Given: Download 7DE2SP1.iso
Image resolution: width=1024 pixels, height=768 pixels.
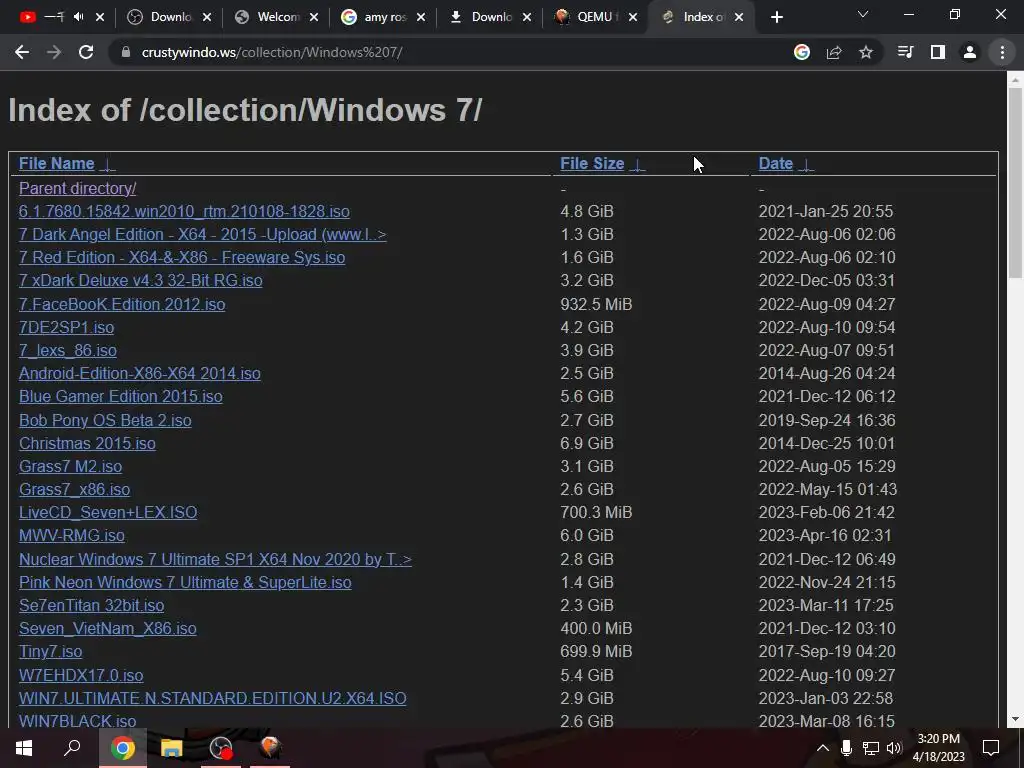Looking at the screenshot, I should 67,327.
